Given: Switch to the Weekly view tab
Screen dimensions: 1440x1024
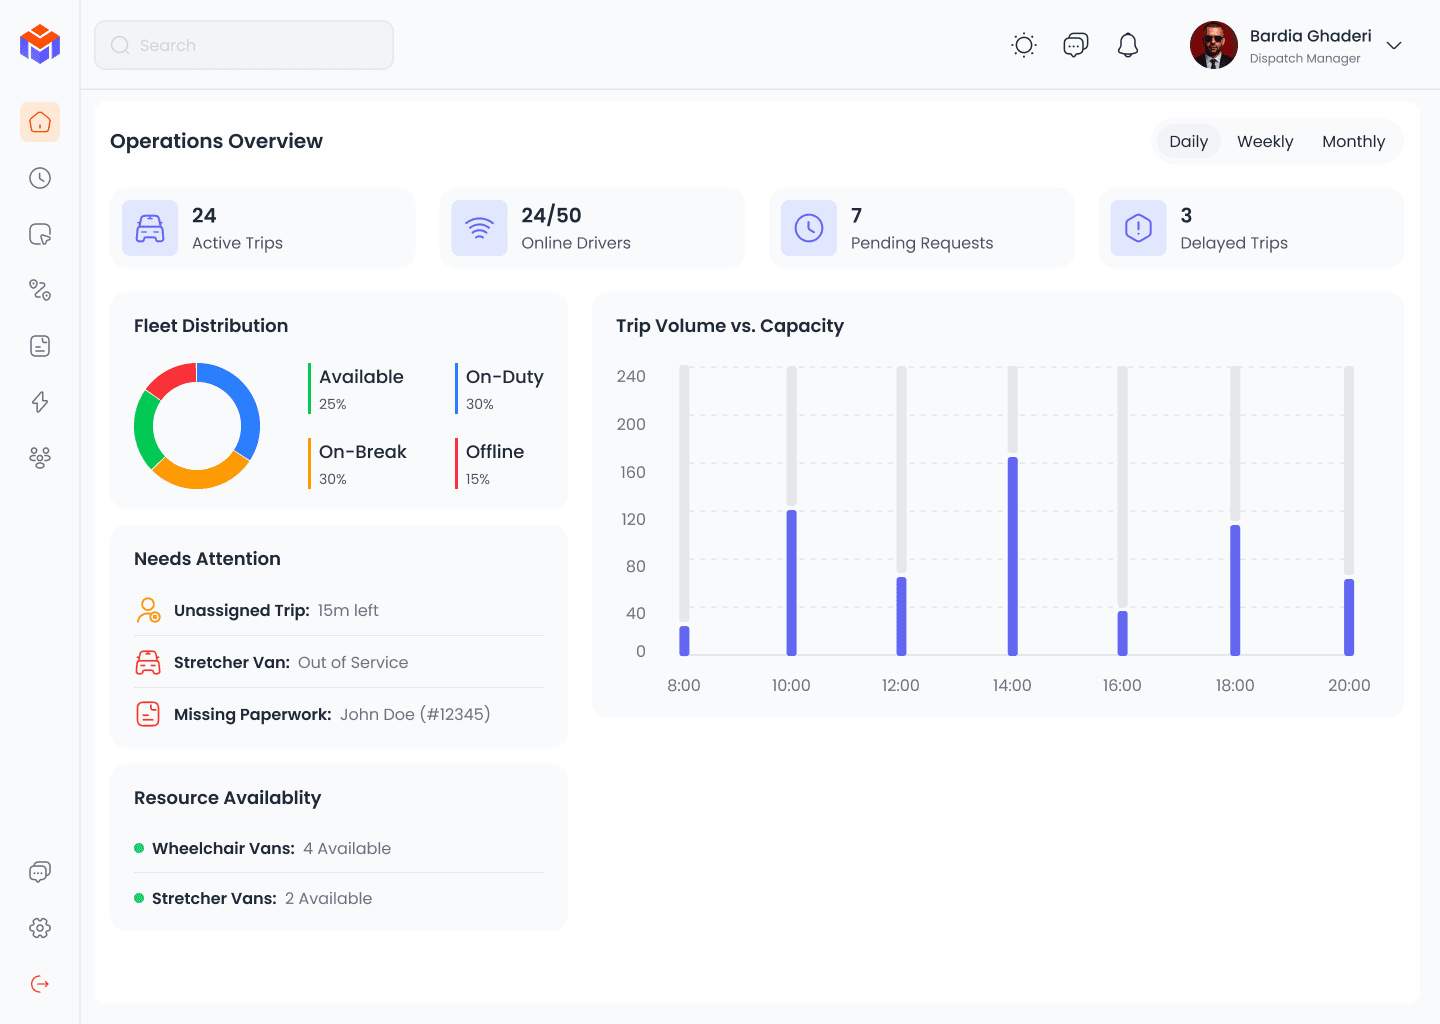Looking at the screenshot, I should click(x=1265, y=142).
